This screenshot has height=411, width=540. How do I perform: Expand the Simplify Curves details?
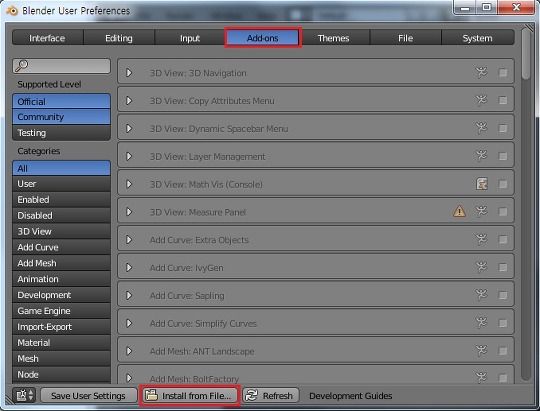point(129,323)
